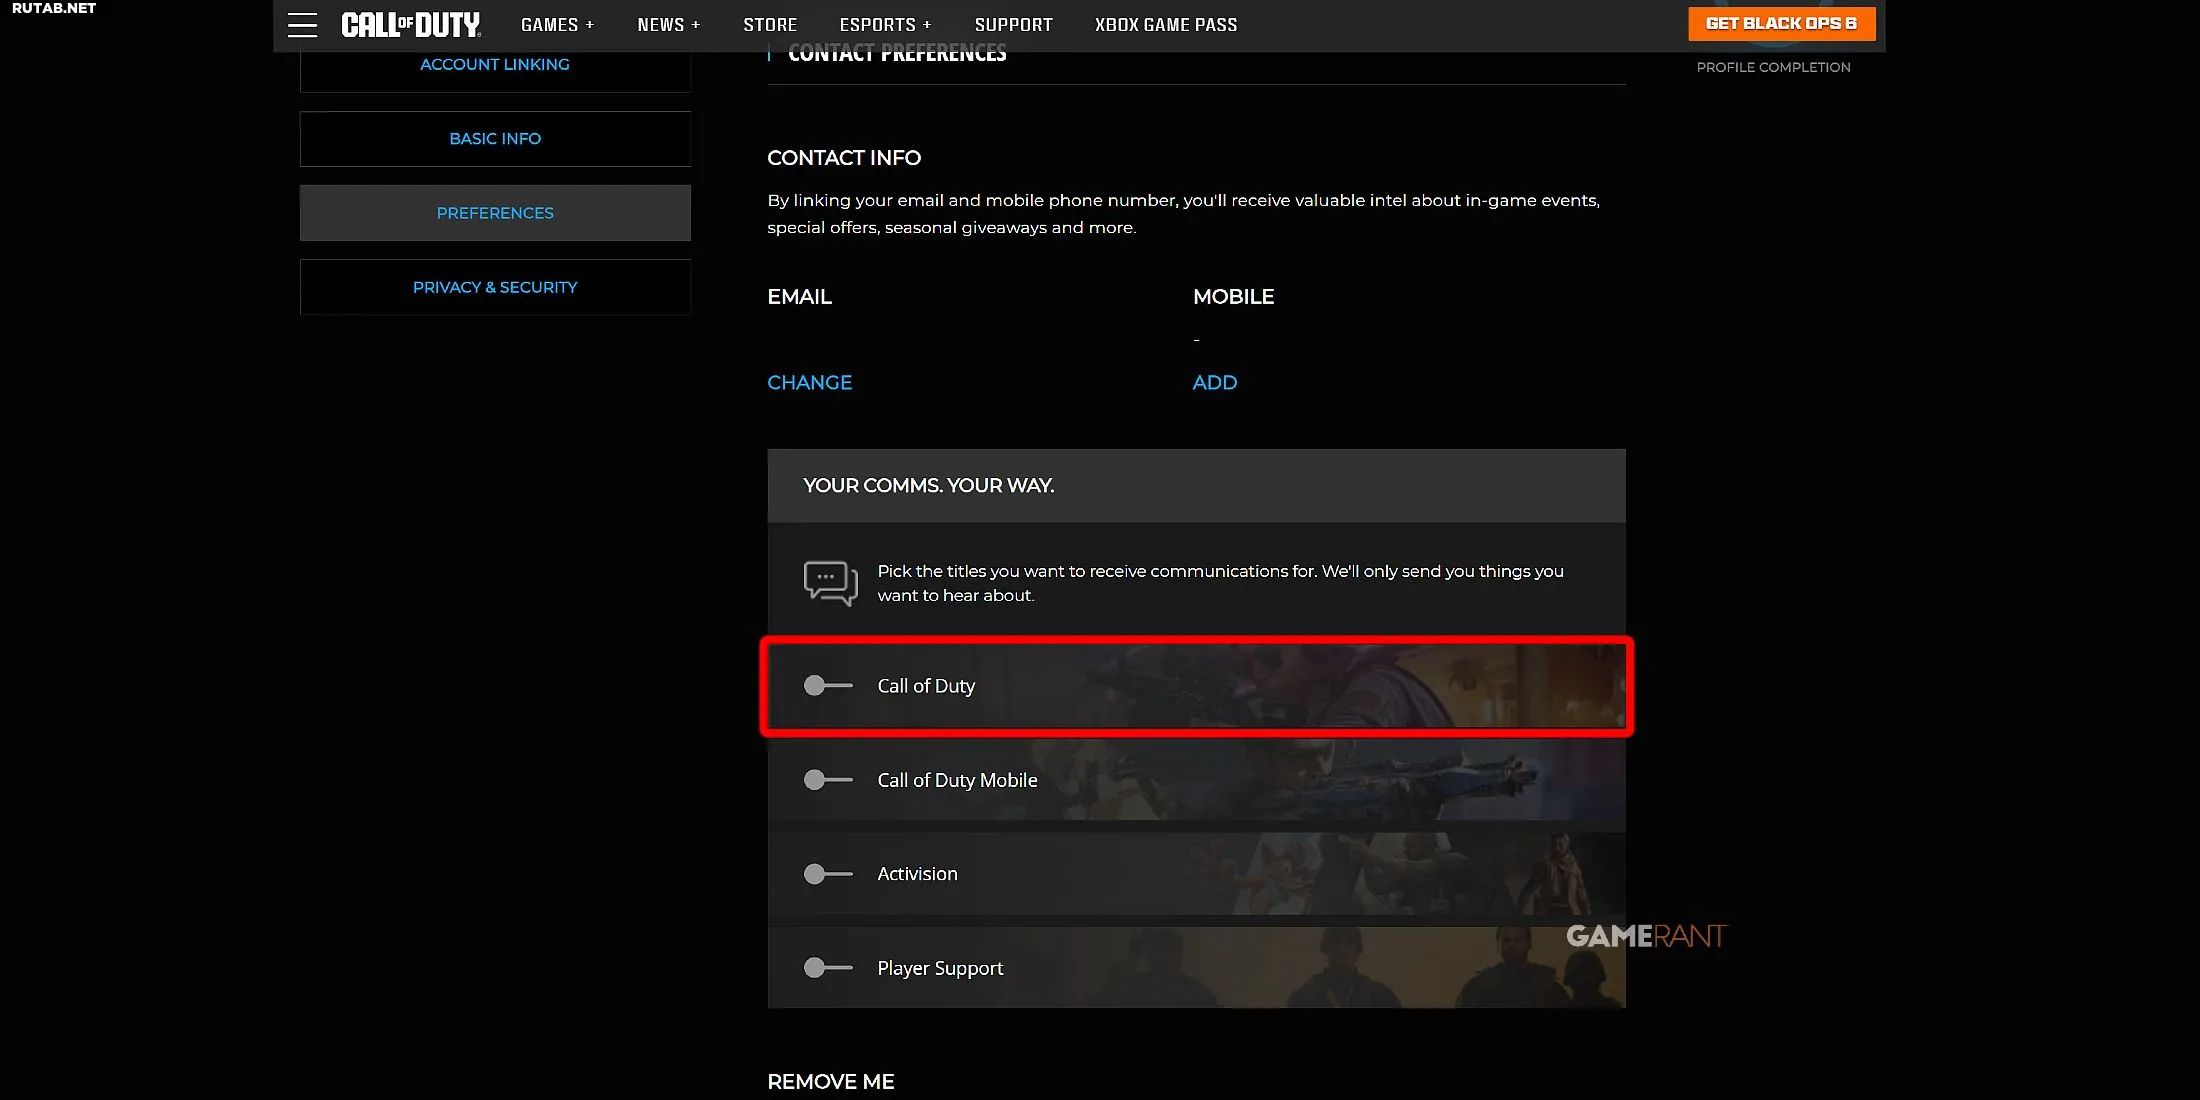Toggle Player Support communications

tap(828, 968)
